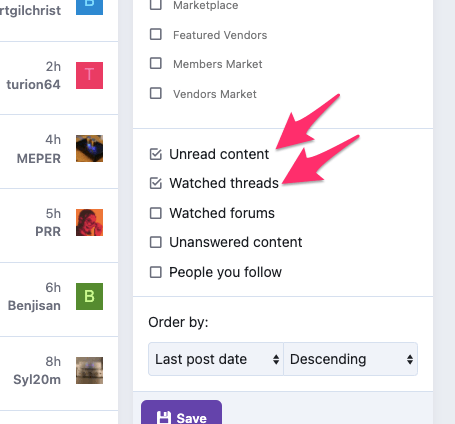Open turion64's profile link
This screenshot has height=424, width=455.
(33, 84)
